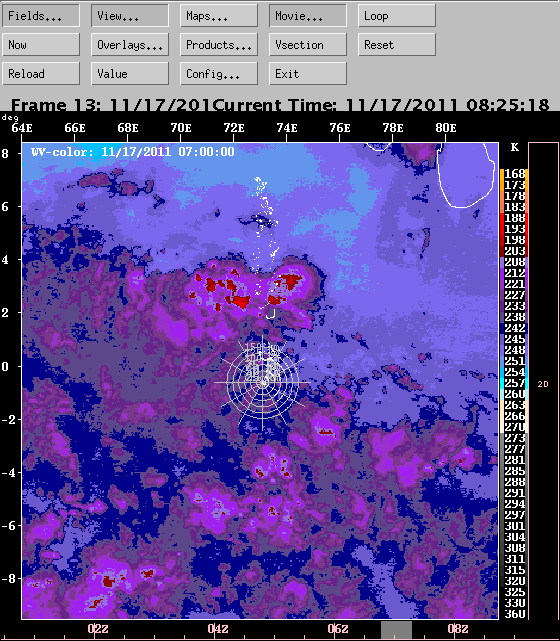Toggle the Loop button
The height and width of the screenshot is (641, 560).
tap(397, 16)
